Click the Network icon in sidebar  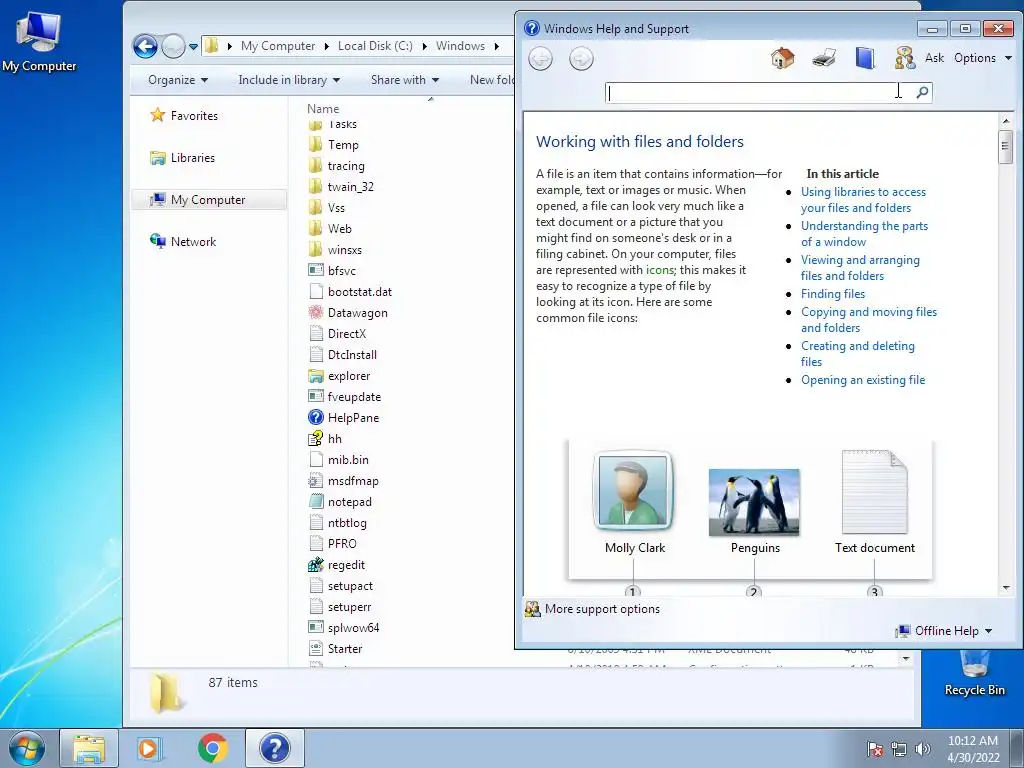coord(157,241)
